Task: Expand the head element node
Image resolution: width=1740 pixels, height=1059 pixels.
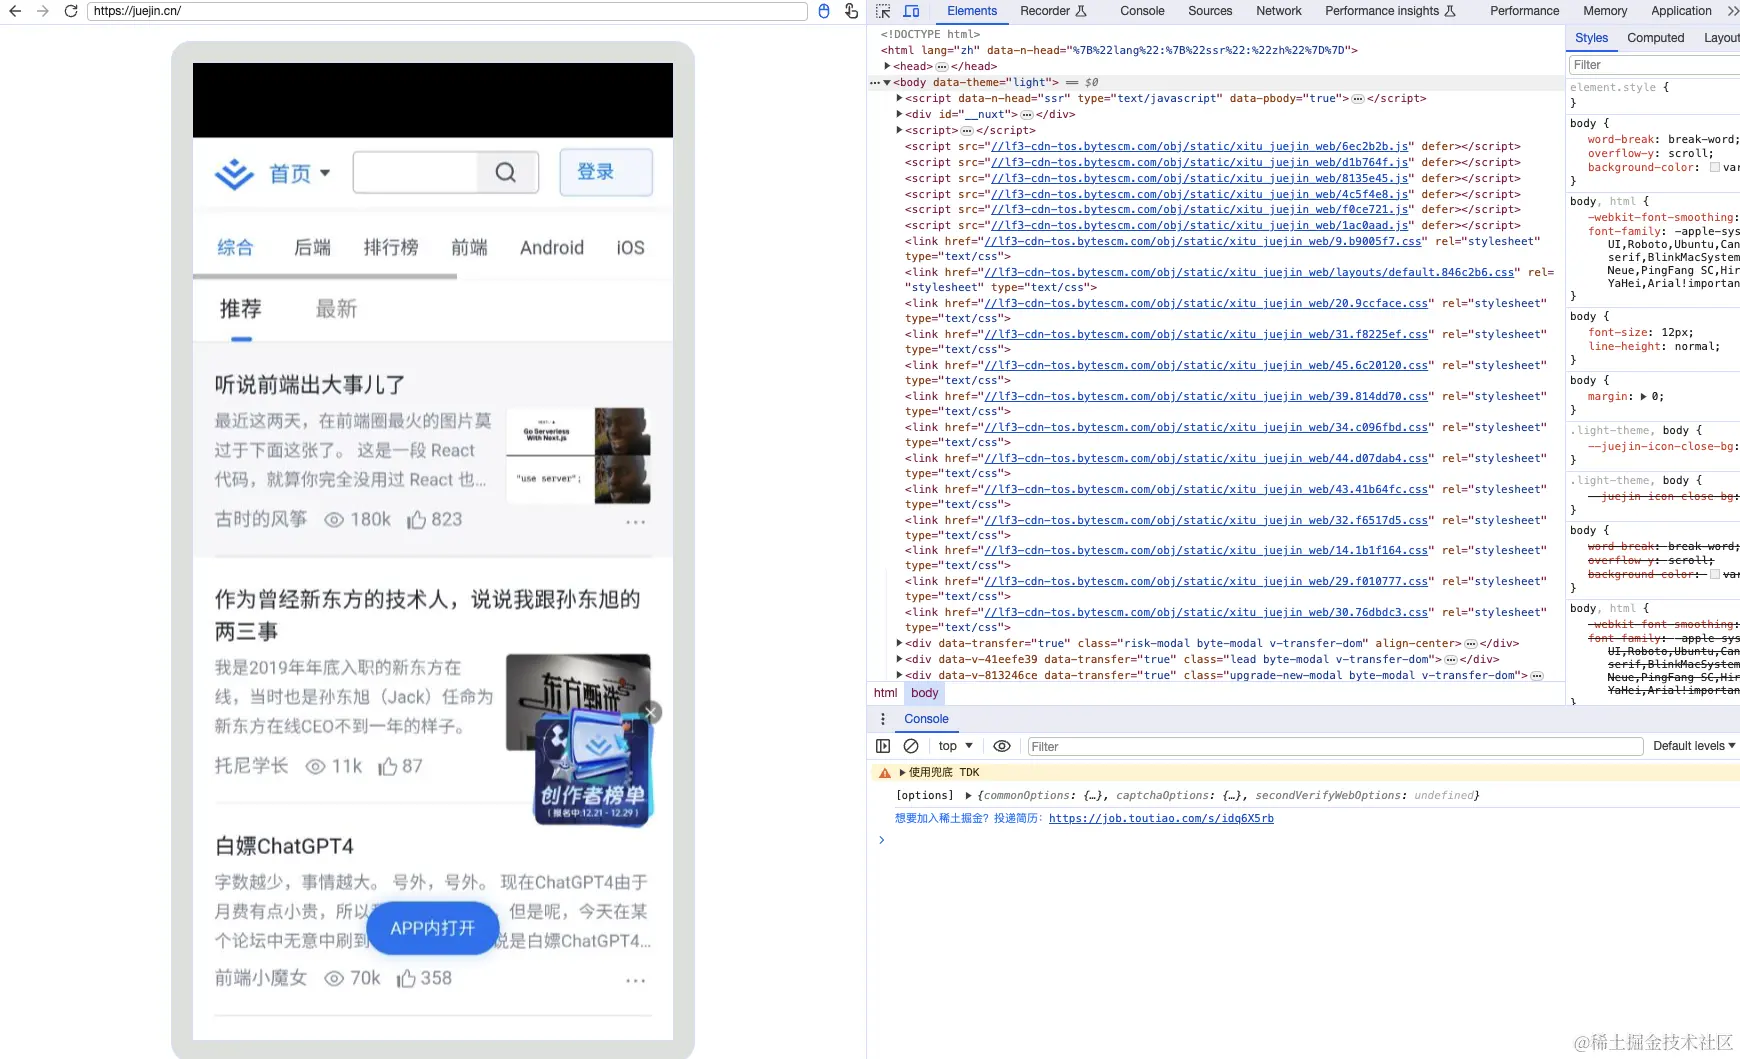Action: click(x=887, y=66)
